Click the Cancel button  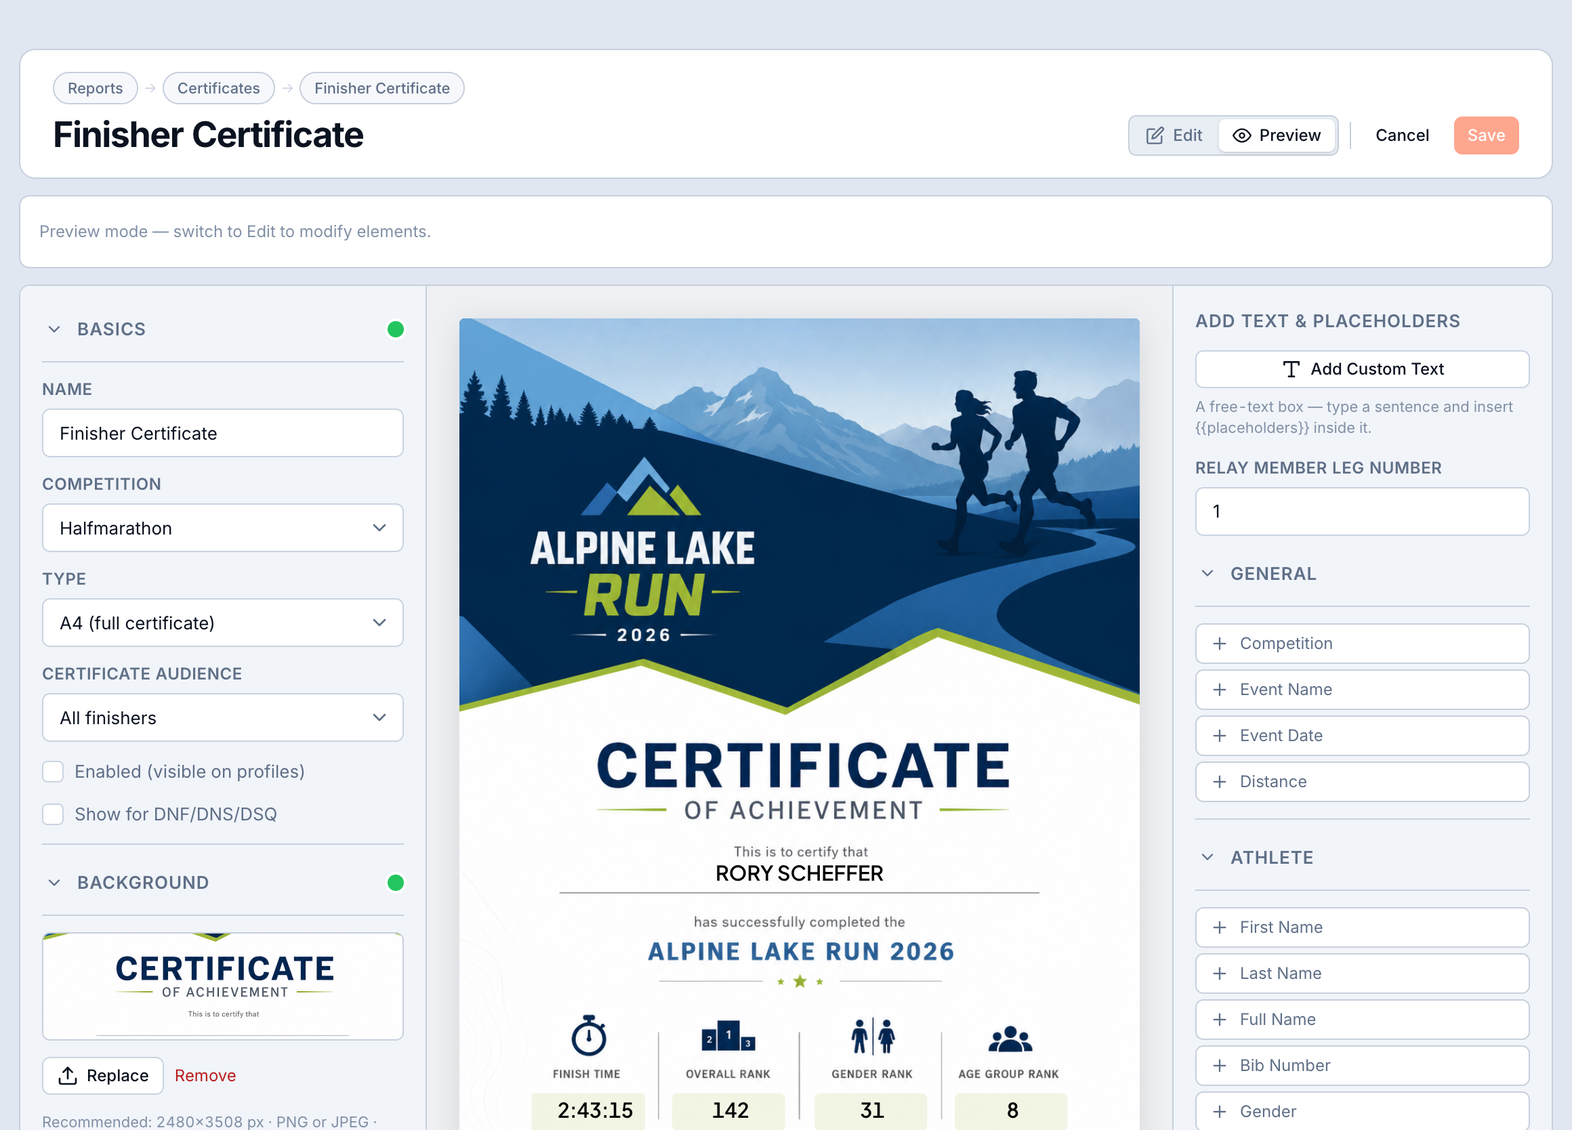[x=1402, y=135]
